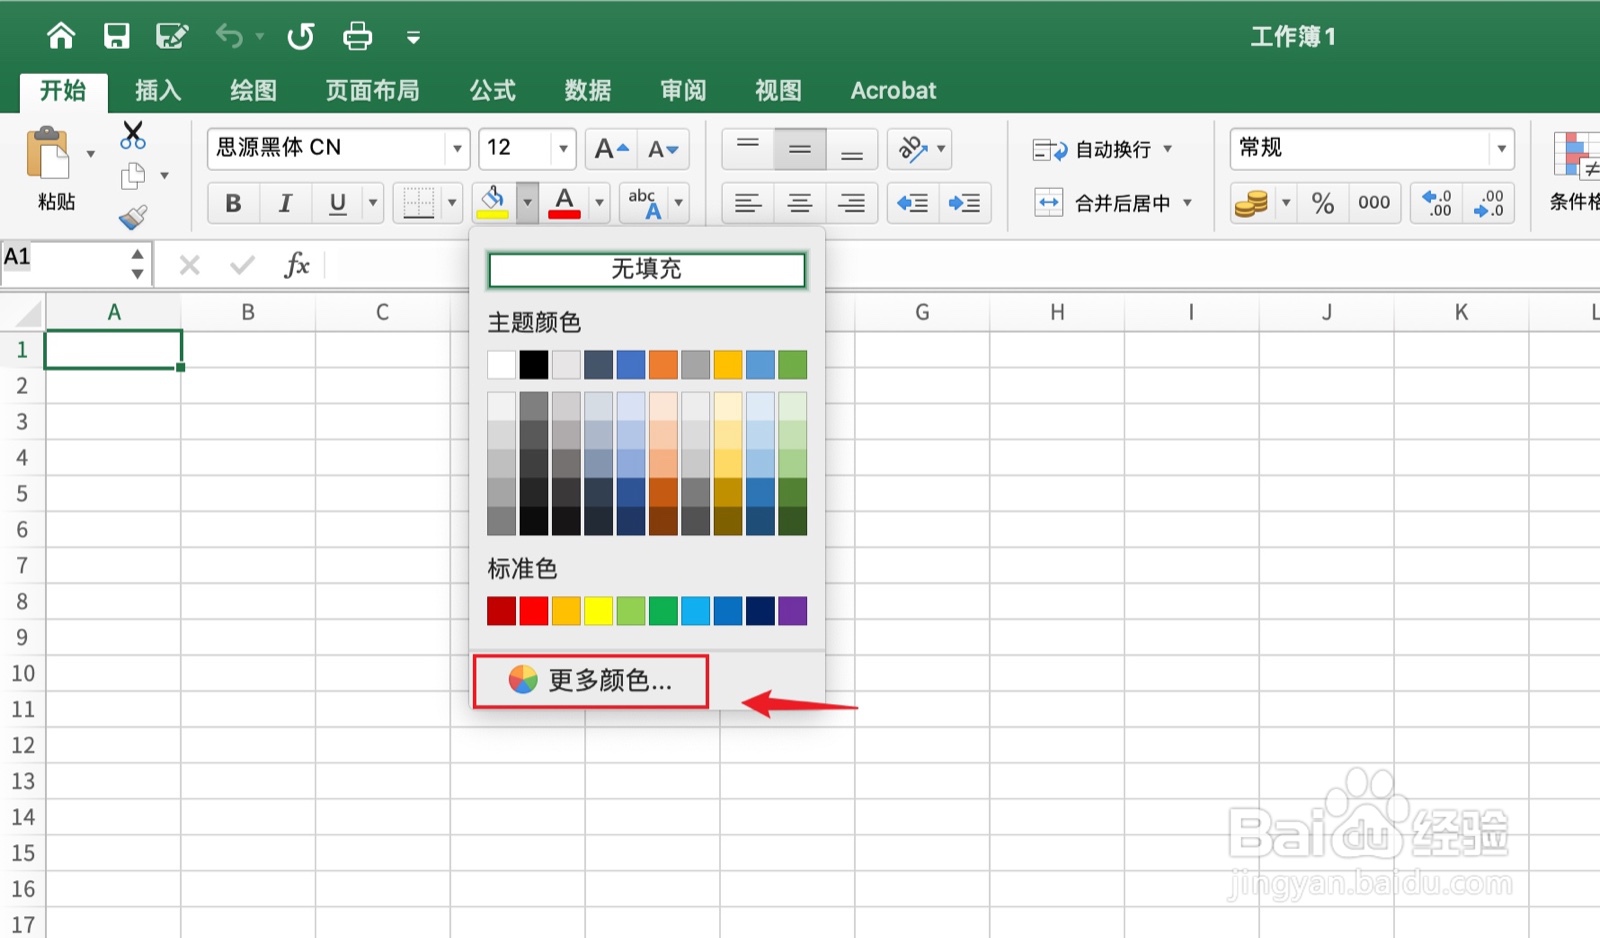Decrease indent of cell content
The height and width of the screenshot is (938, 1600).
(x=913, y=203)
